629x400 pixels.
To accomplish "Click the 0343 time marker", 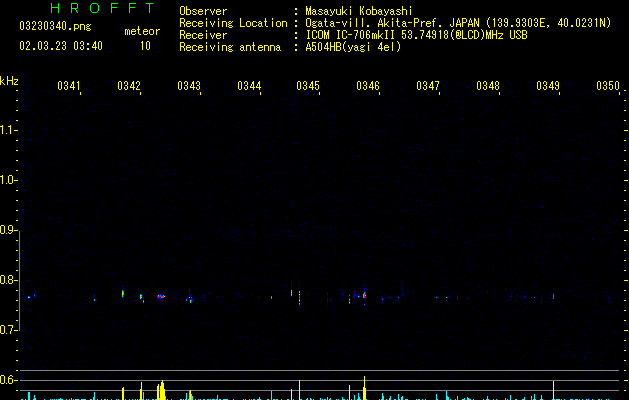I will coord(189,85).
